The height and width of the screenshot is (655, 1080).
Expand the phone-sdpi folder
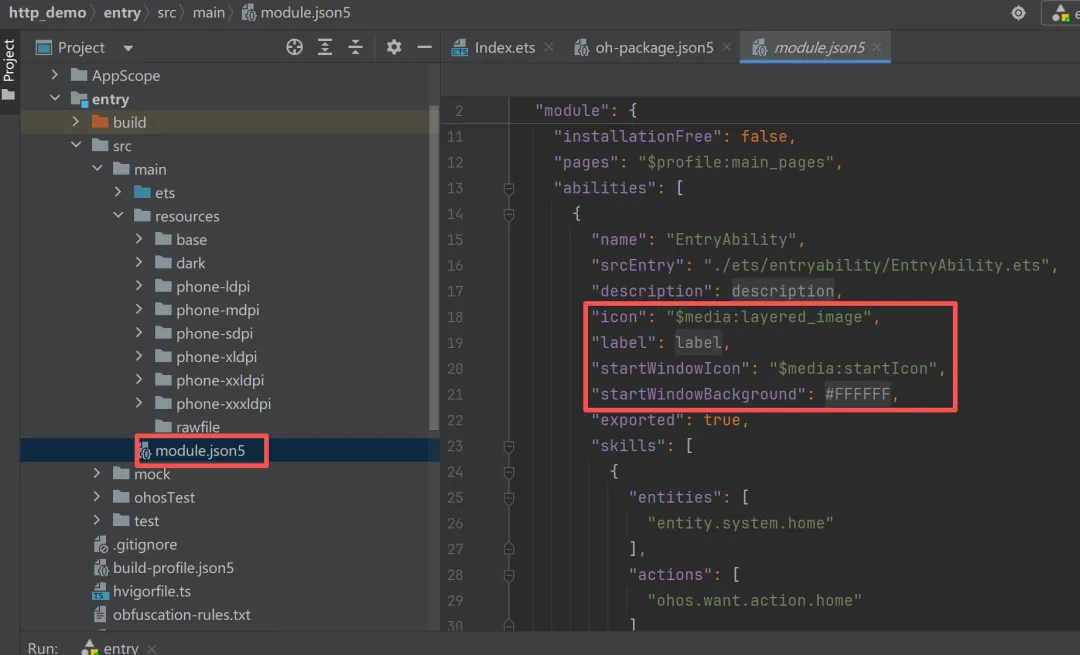pyautogui.click(x=139, y=332)
